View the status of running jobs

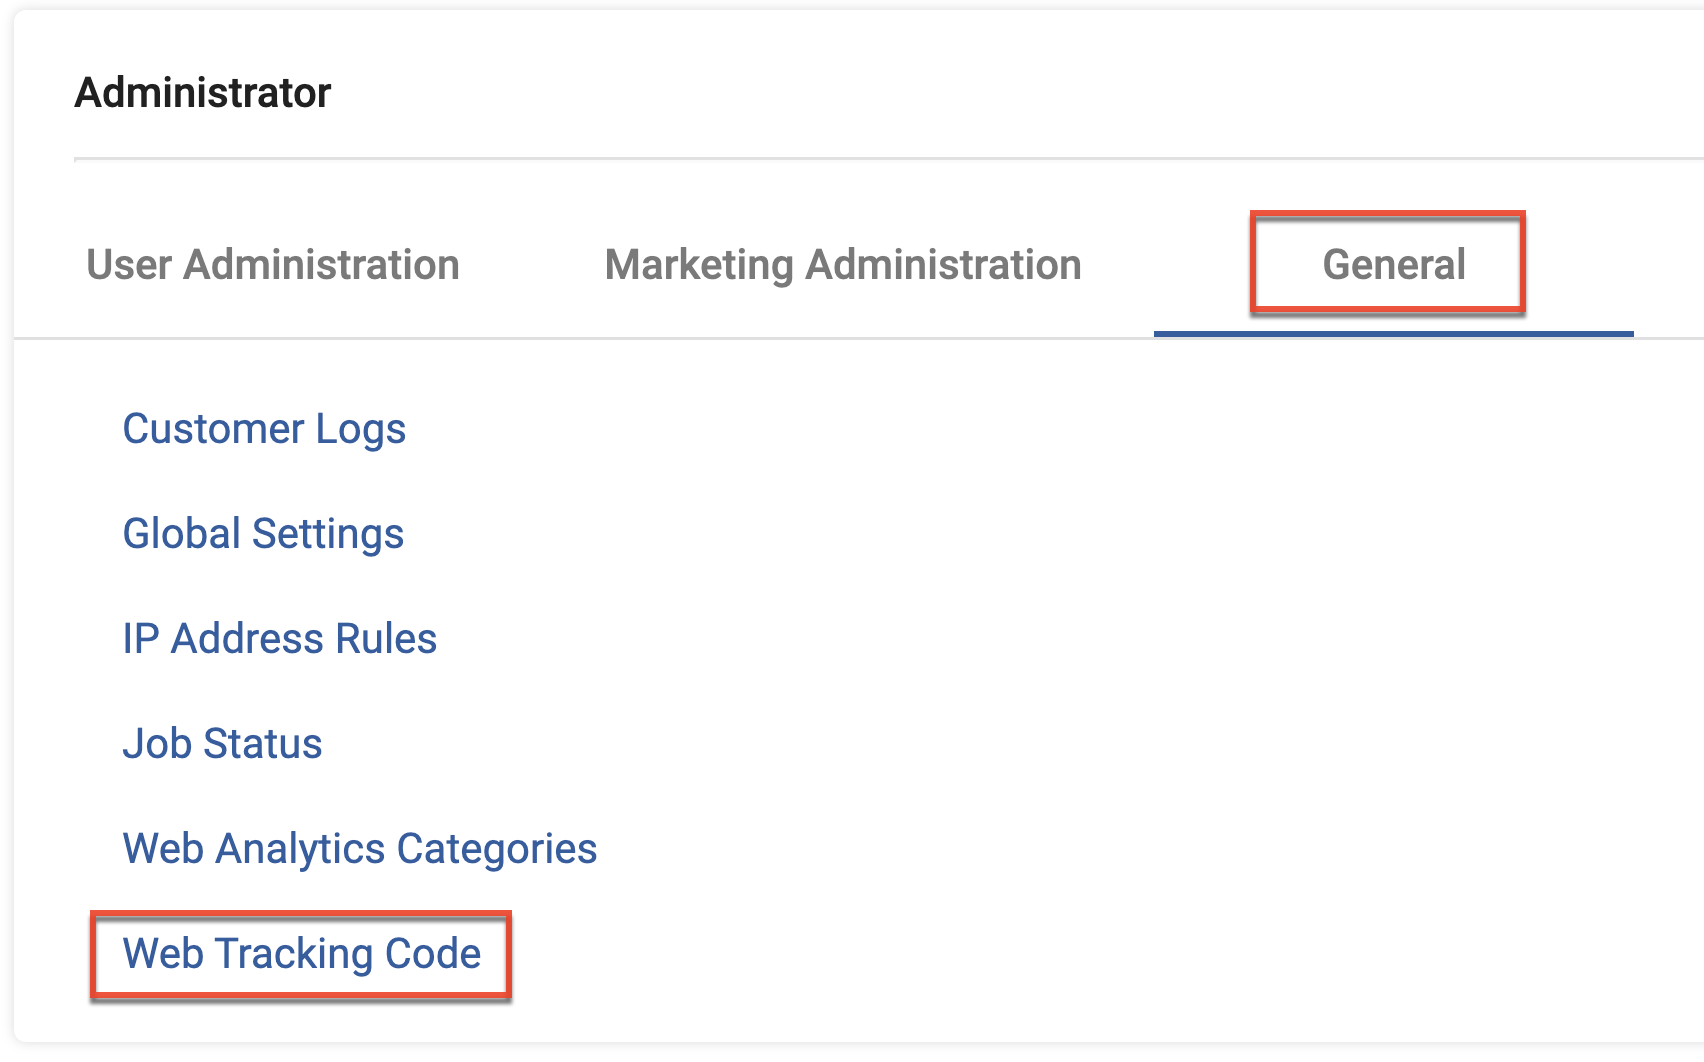click(222, 744)
